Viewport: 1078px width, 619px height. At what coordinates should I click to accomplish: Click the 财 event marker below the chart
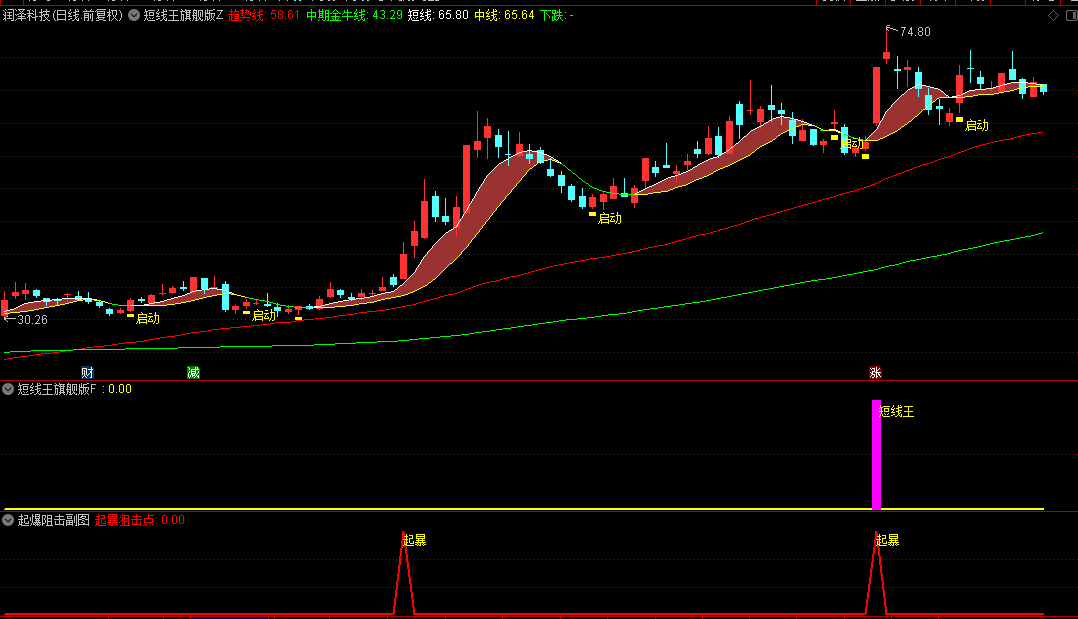87,373
